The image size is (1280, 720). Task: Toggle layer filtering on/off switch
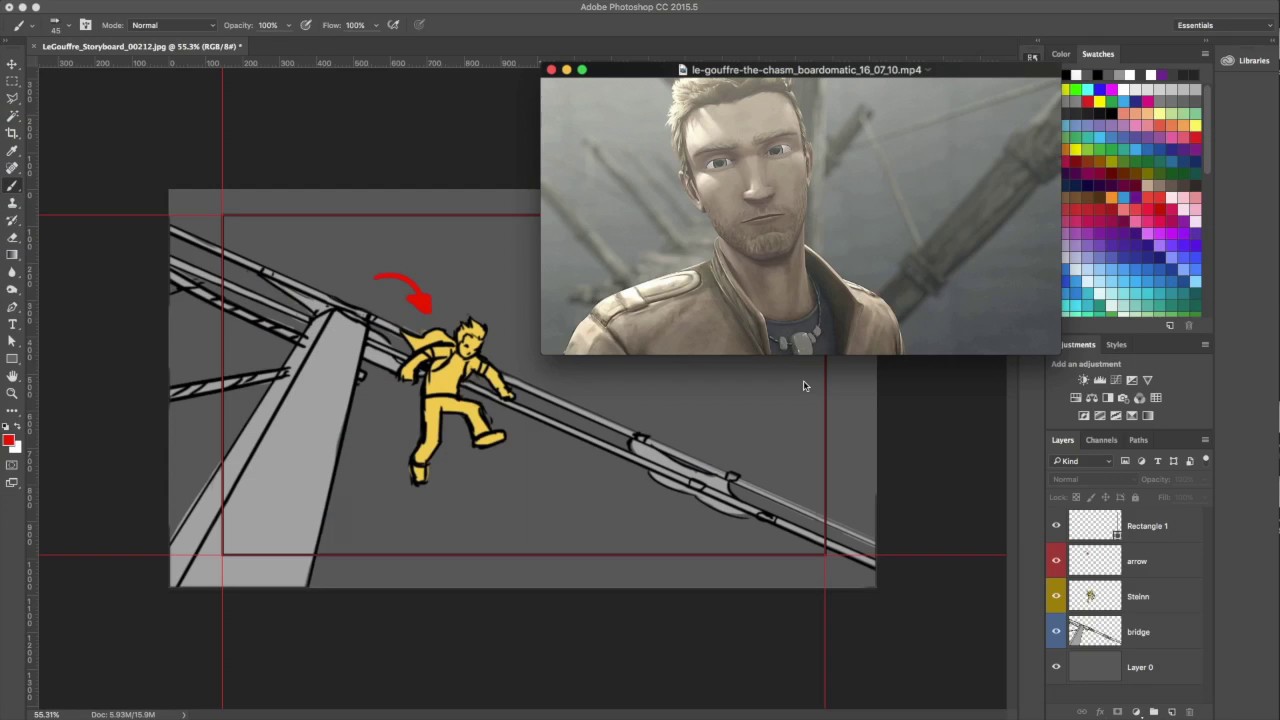click(x=1206, y=460)
